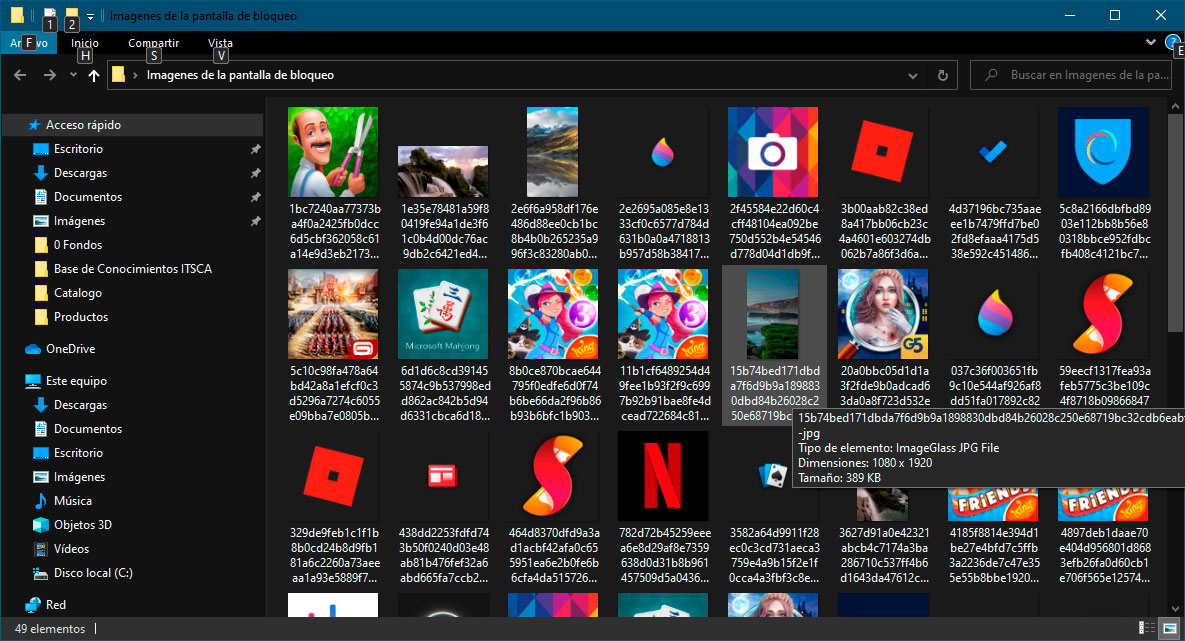Click the Up one level arrow
The image size is (1185, 641).
(93, 75)
